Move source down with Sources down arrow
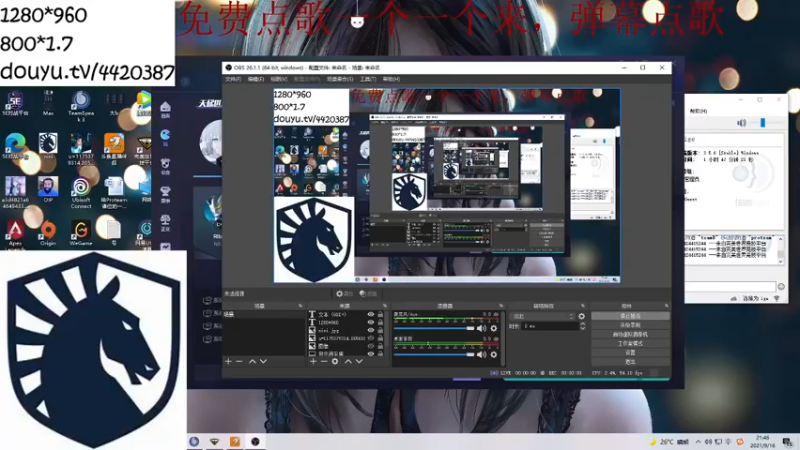Screen dimensions: 800x450 coord(359,361)
